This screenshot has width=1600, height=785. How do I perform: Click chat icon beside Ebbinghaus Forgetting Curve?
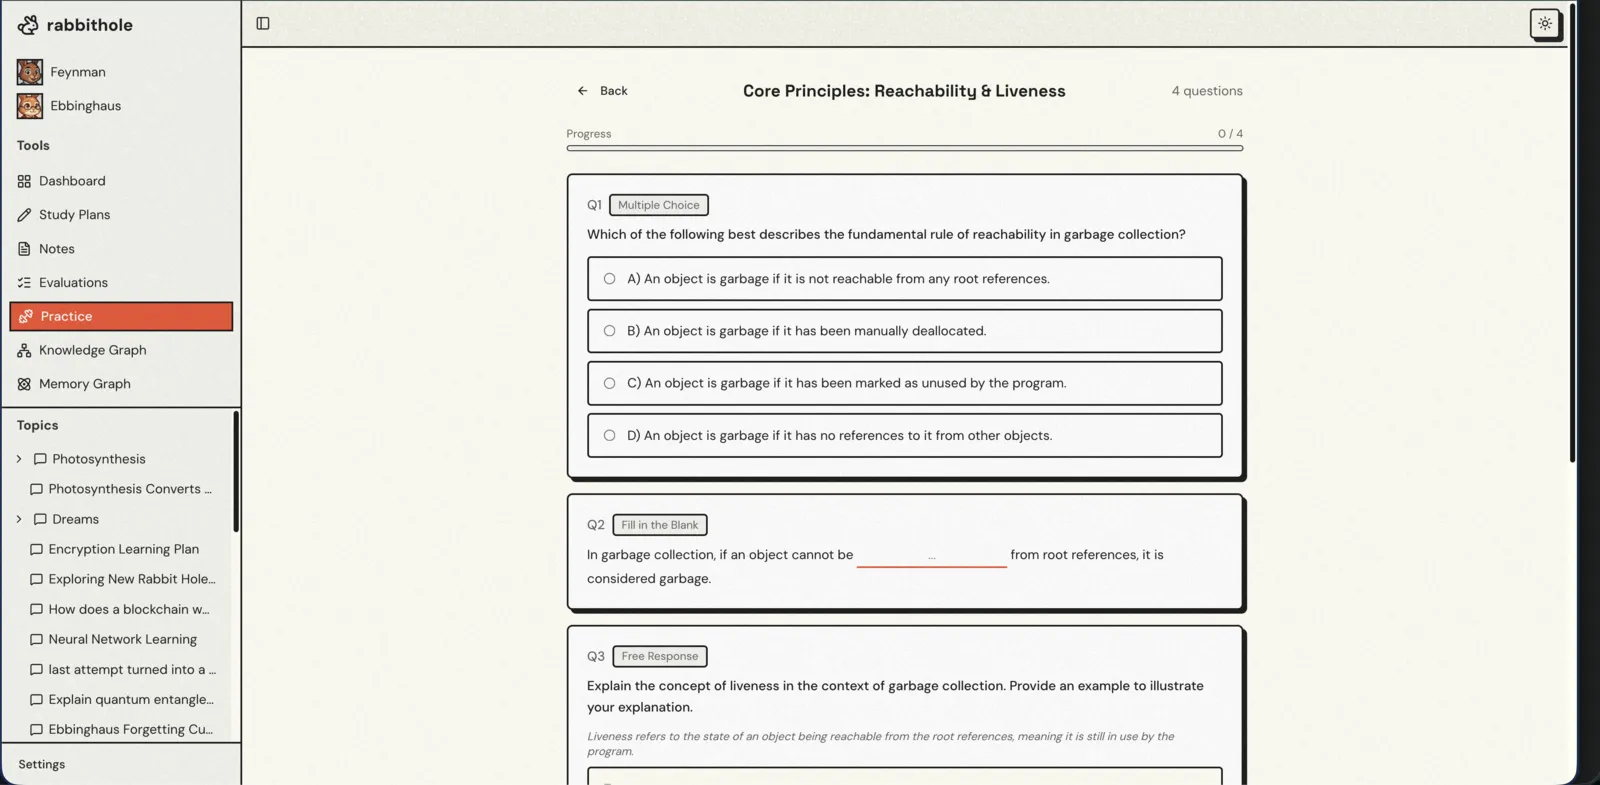click(x=36, y=730)
